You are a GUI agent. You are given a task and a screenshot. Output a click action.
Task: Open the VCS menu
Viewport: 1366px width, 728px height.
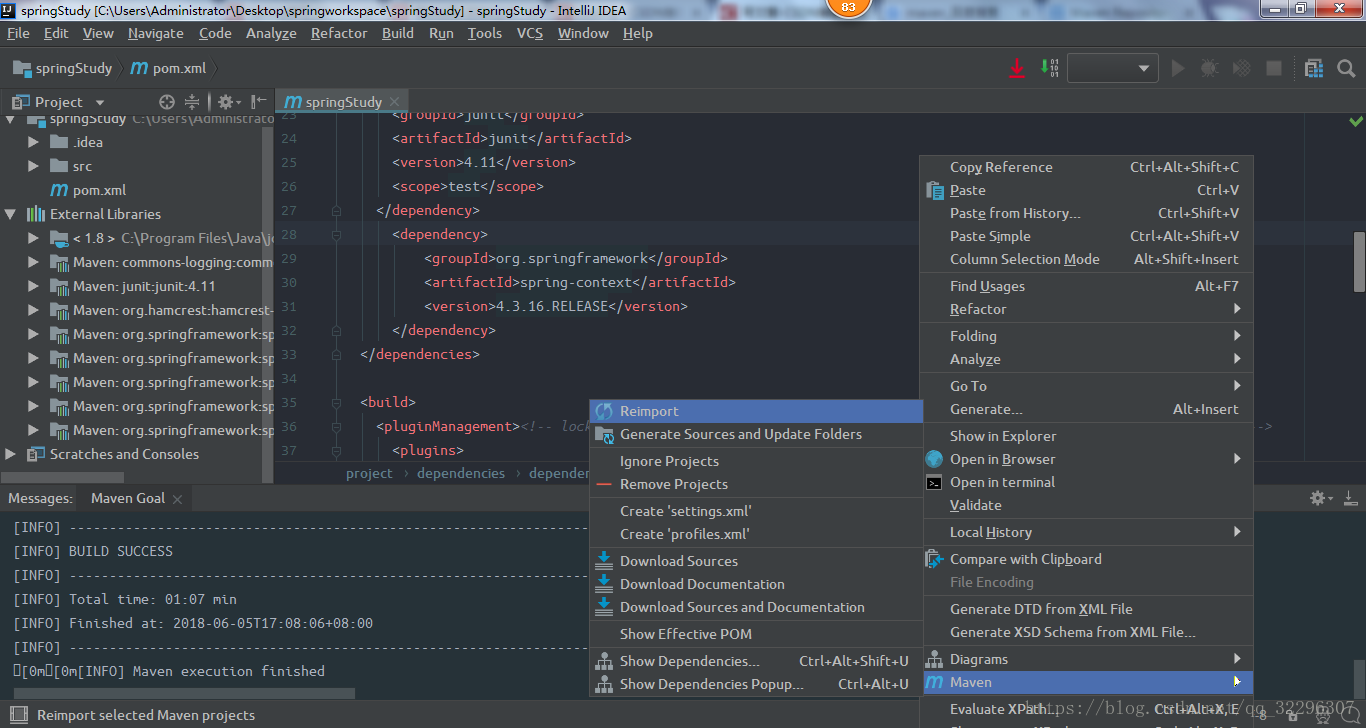(x=530, y=33)
